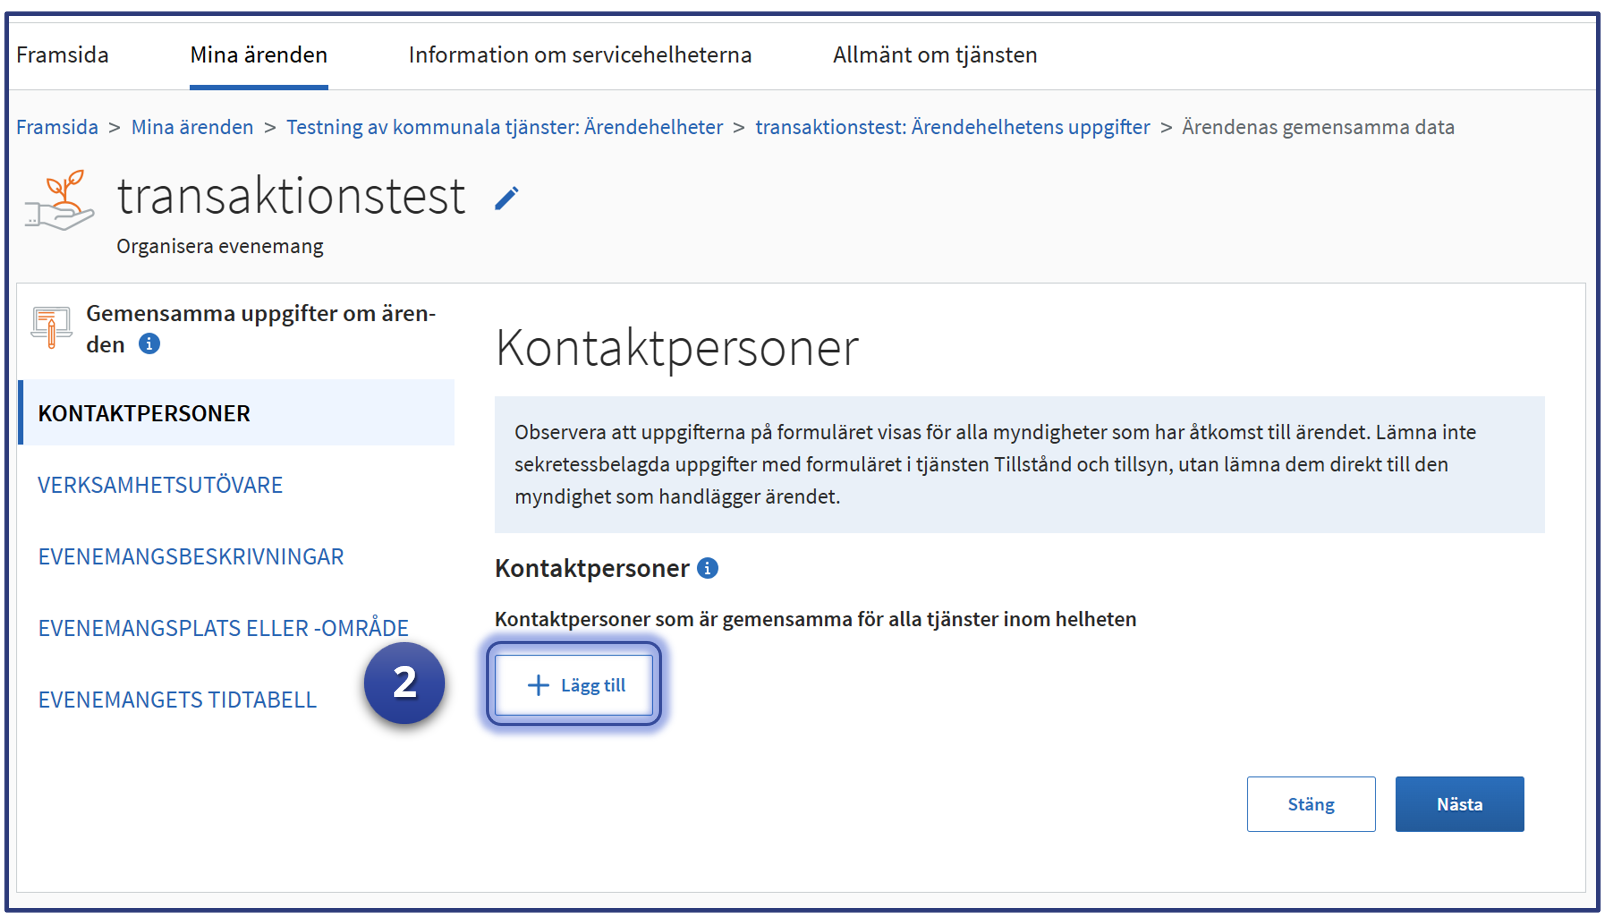Click info icon next to Gemensamma uppgifter heading
The height and width of the screenshot is (921, 1605).
[x=149, y=344]
